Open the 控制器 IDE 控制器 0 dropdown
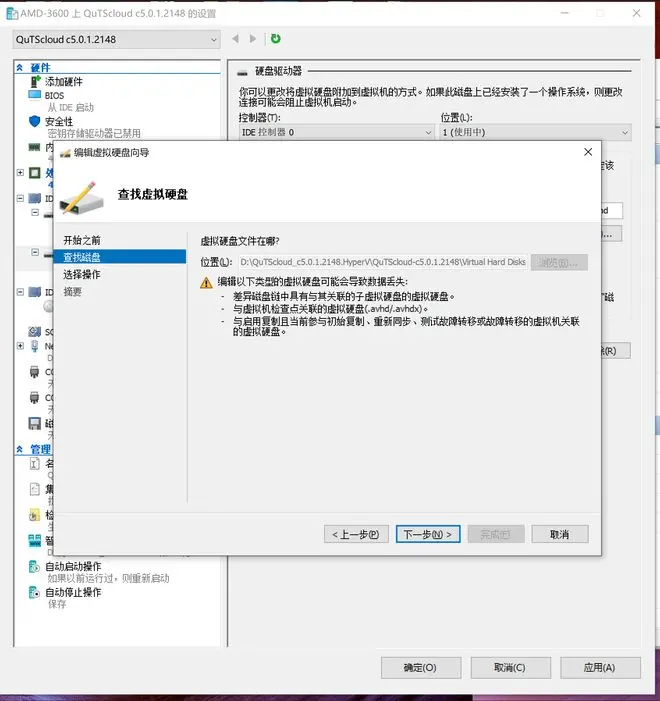Image resolution: width=660 pixels, height=701 pixels. 336,132
